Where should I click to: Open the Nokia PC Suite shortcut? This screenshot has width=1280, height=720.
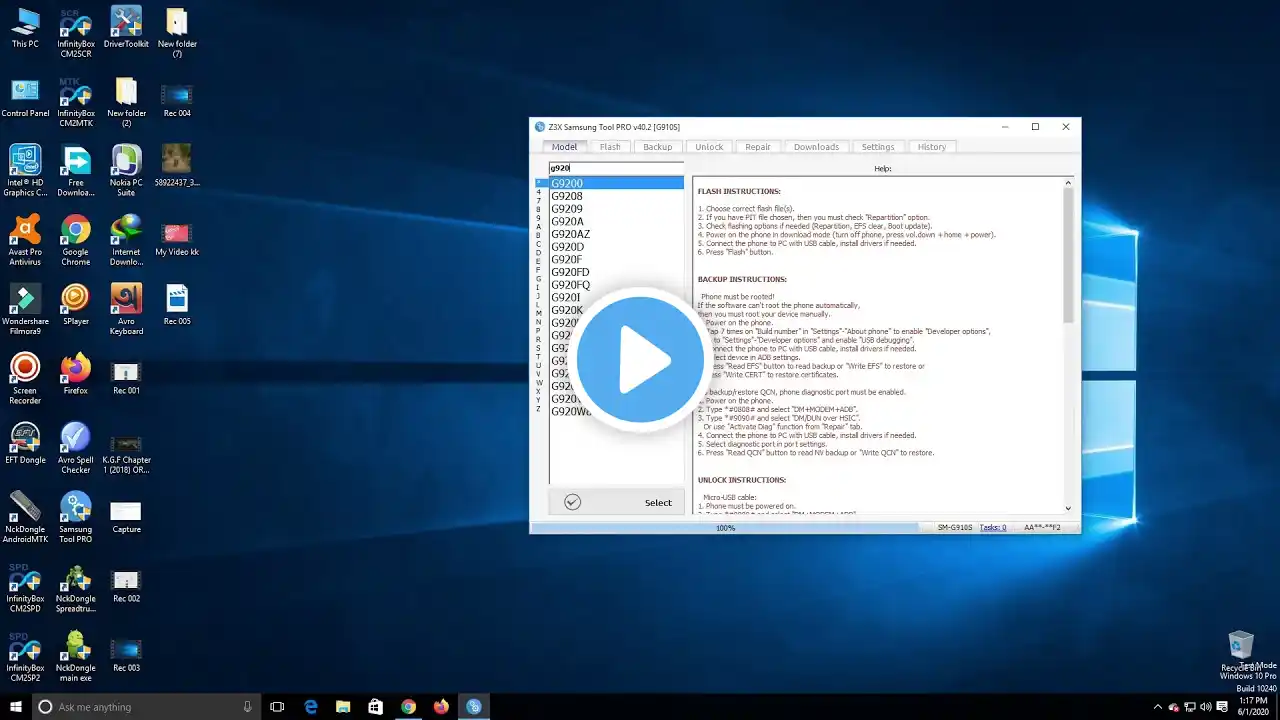click(x=126, y=170)
